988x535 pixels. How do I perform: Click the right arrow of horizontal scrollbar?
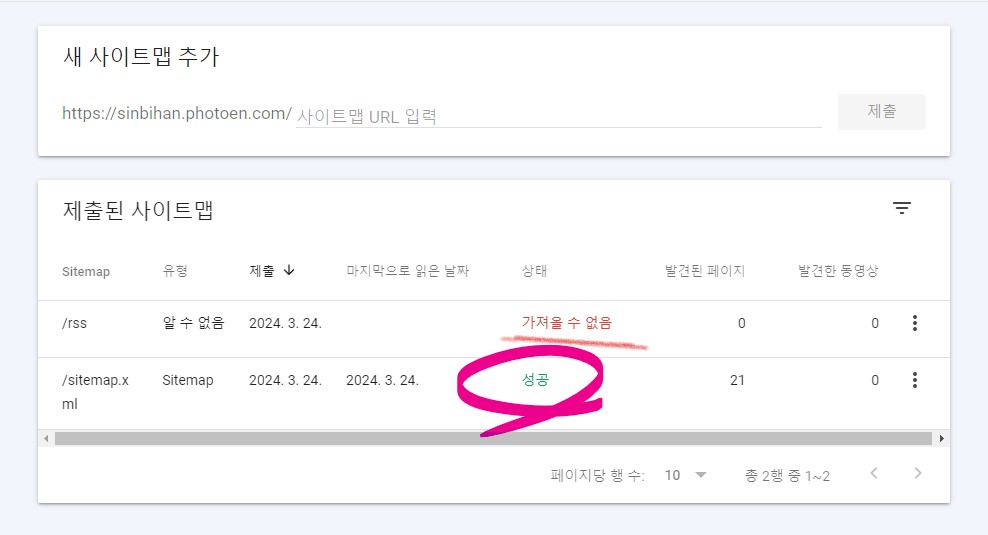coord(941,439)
